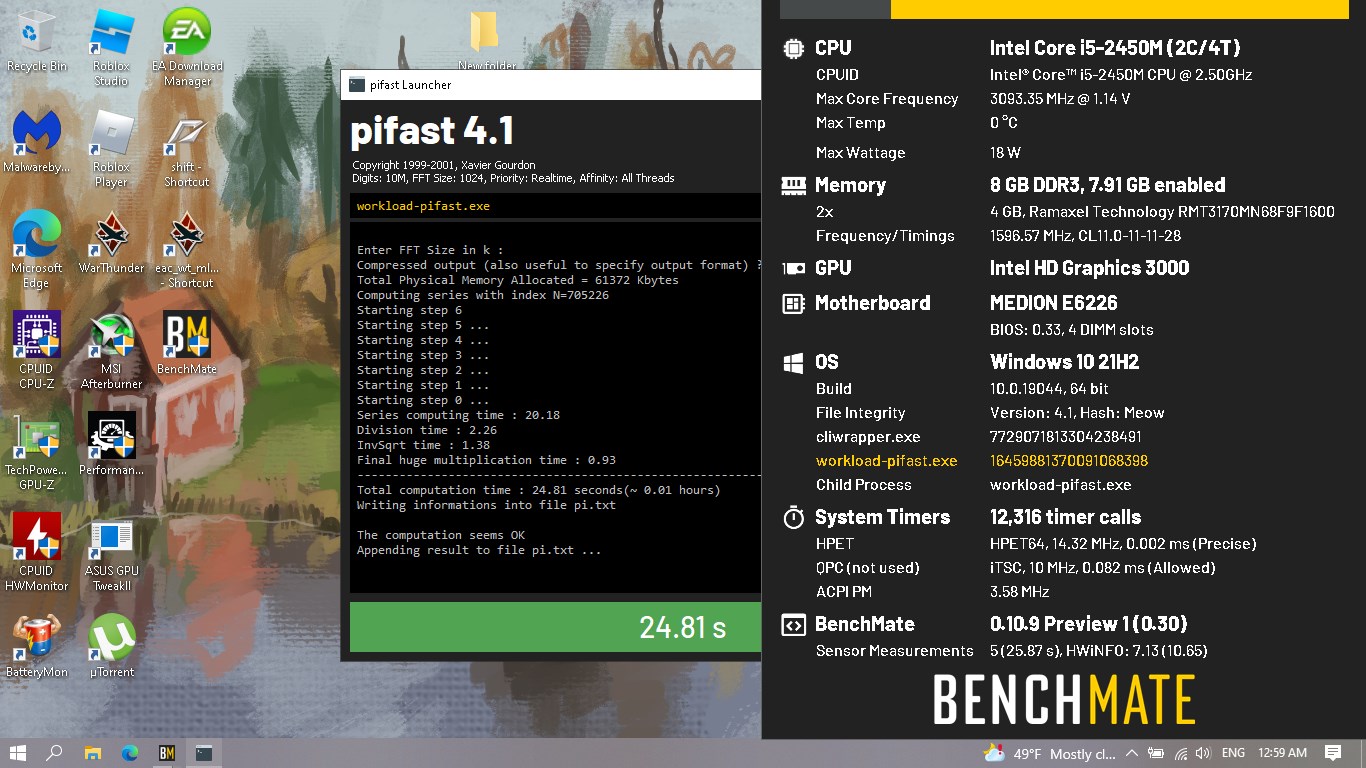Click the Windows Start button
Viewport: 1366px width, 768px height.
click(17, 753)
